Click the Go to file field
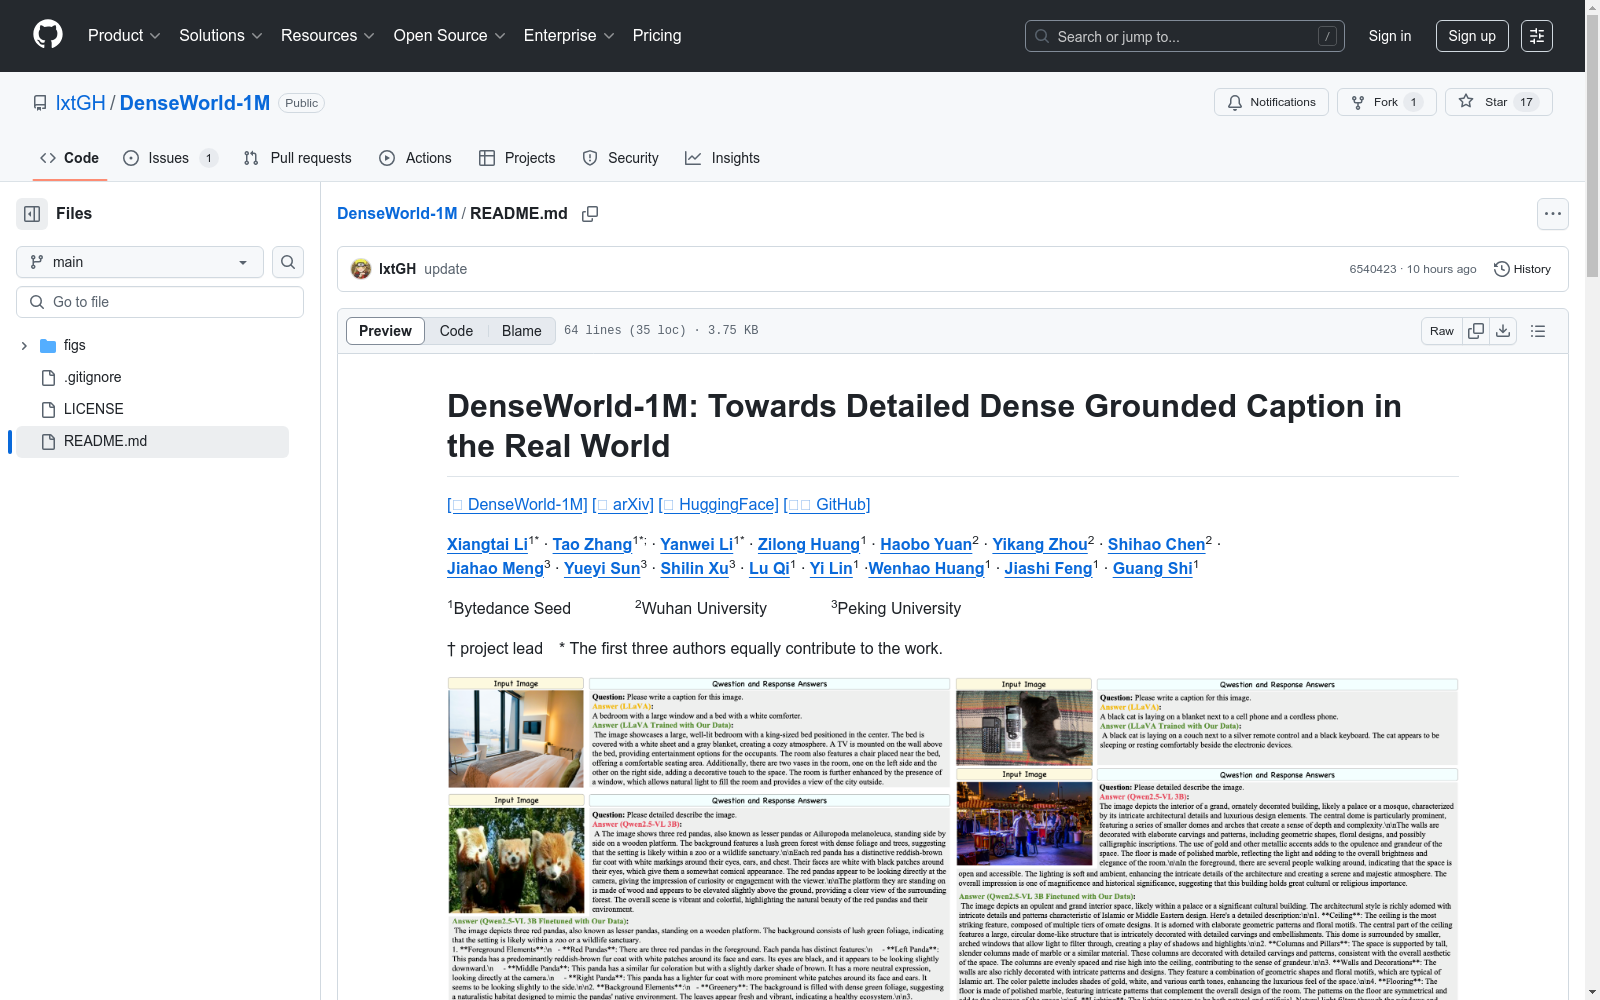 click(x=160, y=302)
